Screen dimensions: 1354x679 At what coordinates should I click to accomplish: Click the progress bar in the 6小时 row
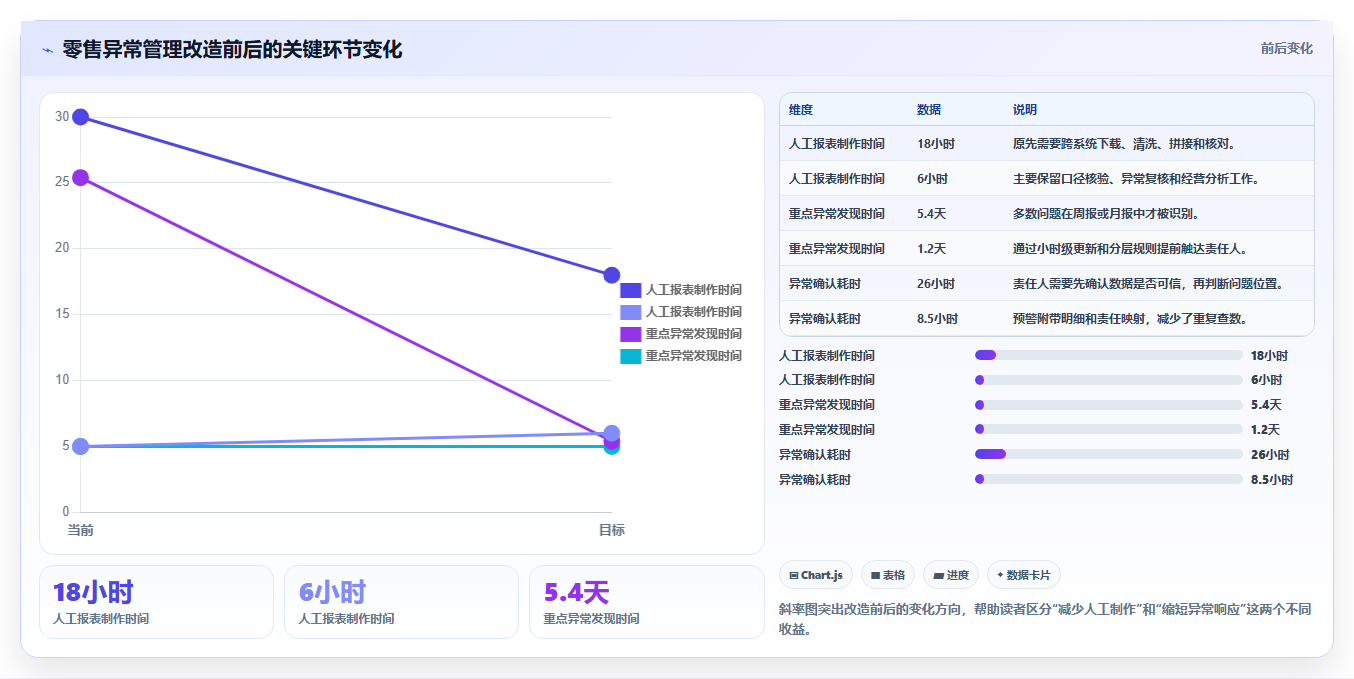point(1108,380)
